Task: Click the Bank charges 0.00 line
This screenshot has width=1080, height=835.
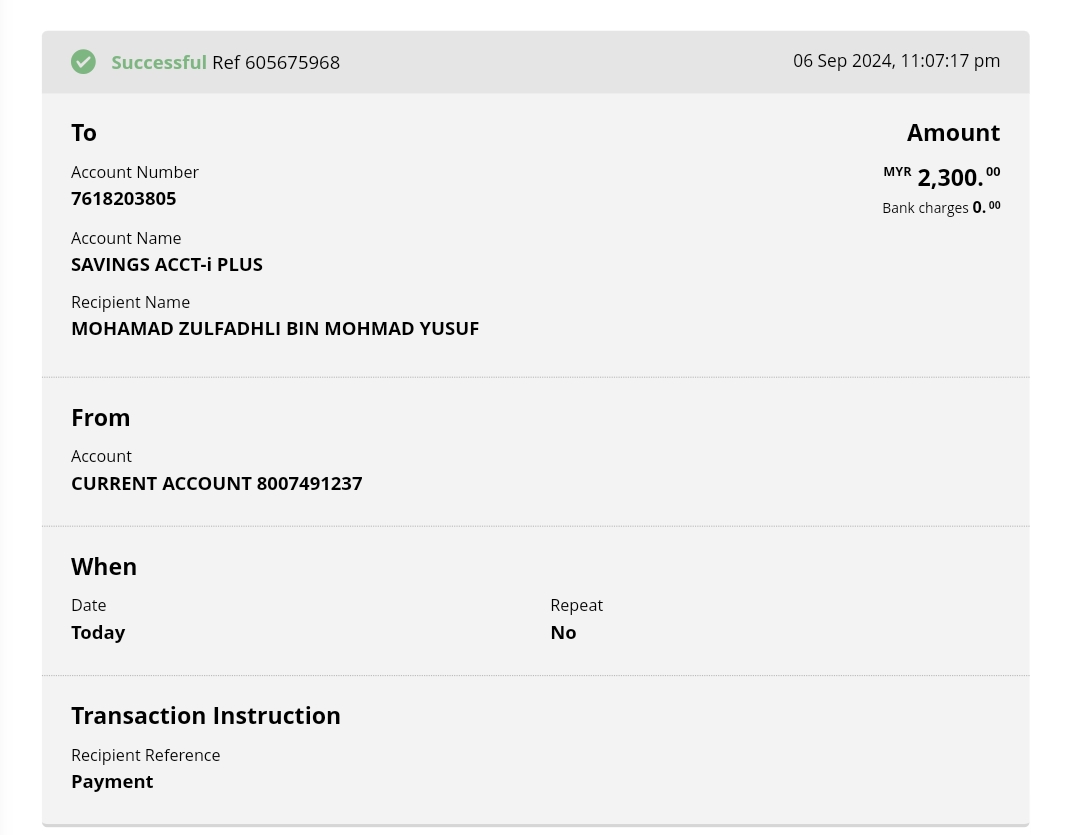Action: click(940, 208)
